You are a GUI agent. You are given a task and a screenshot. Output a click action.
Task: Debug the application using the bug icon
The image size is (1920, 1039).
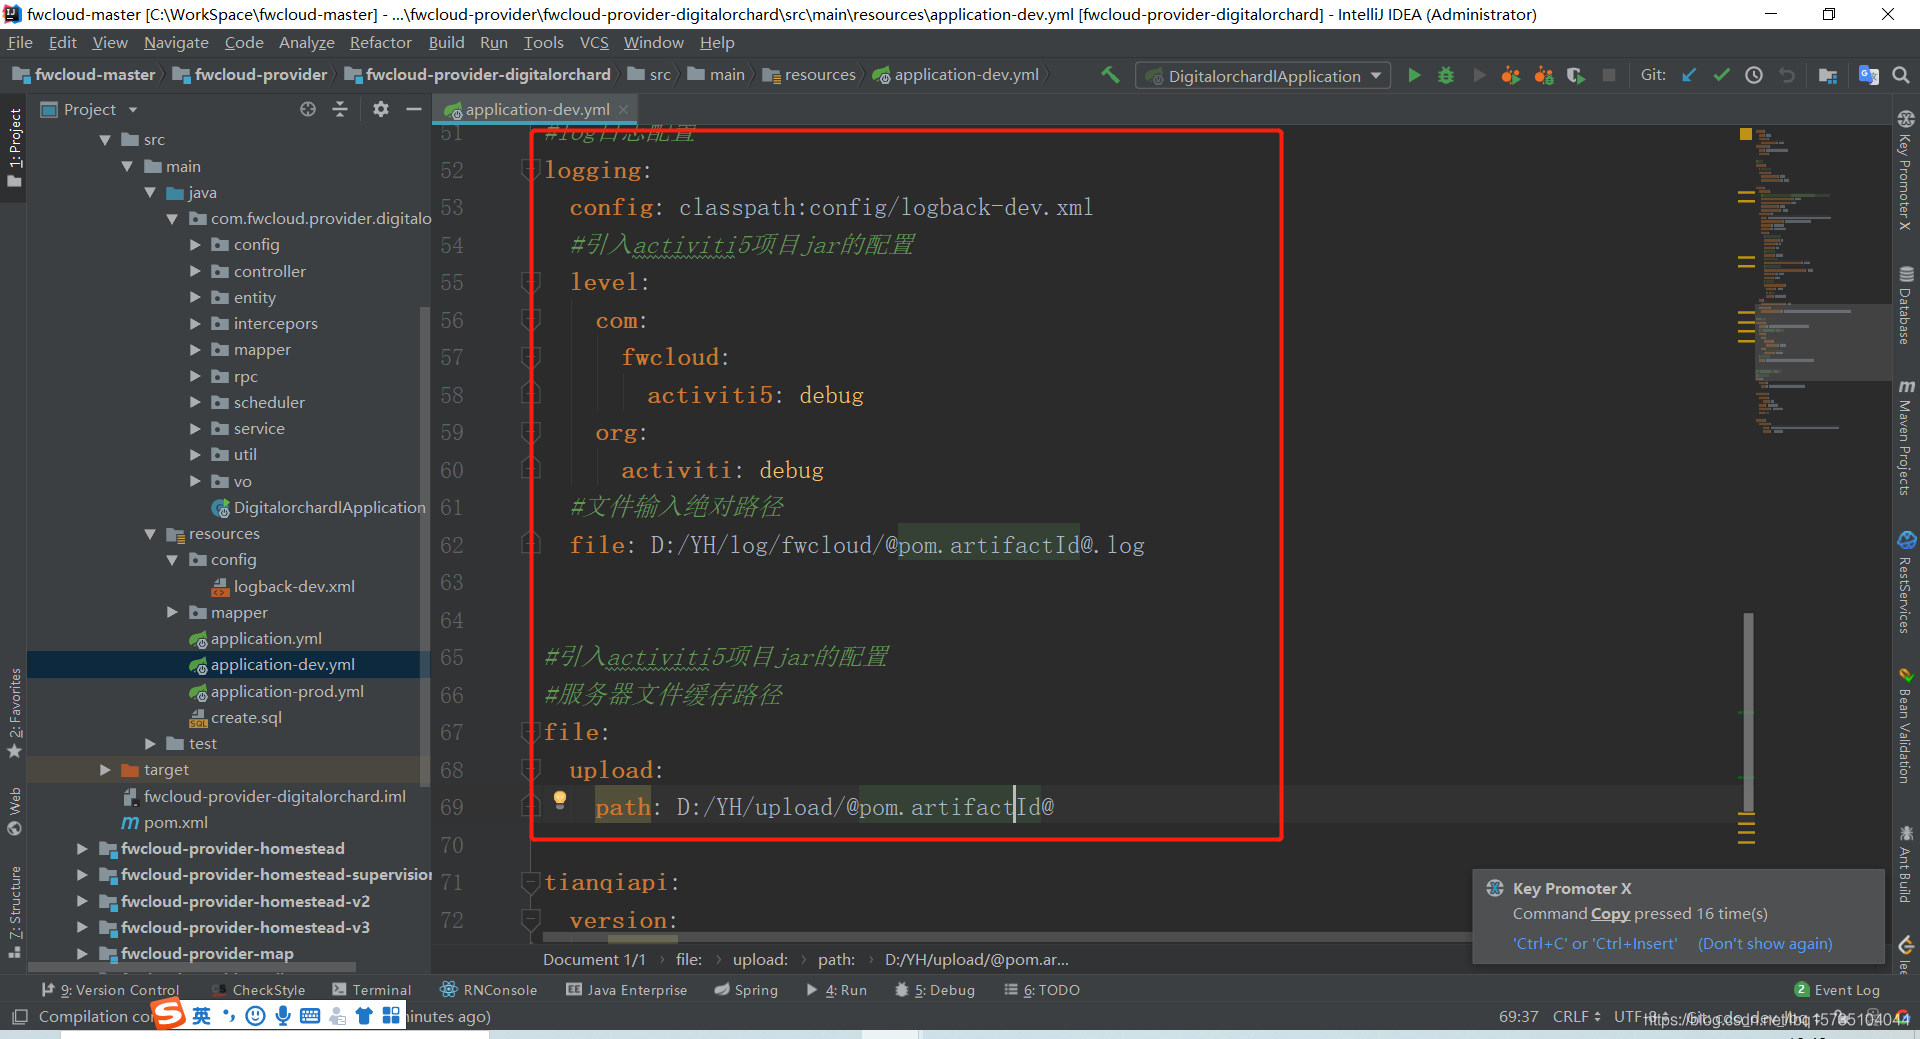[x=1446, y=75]
